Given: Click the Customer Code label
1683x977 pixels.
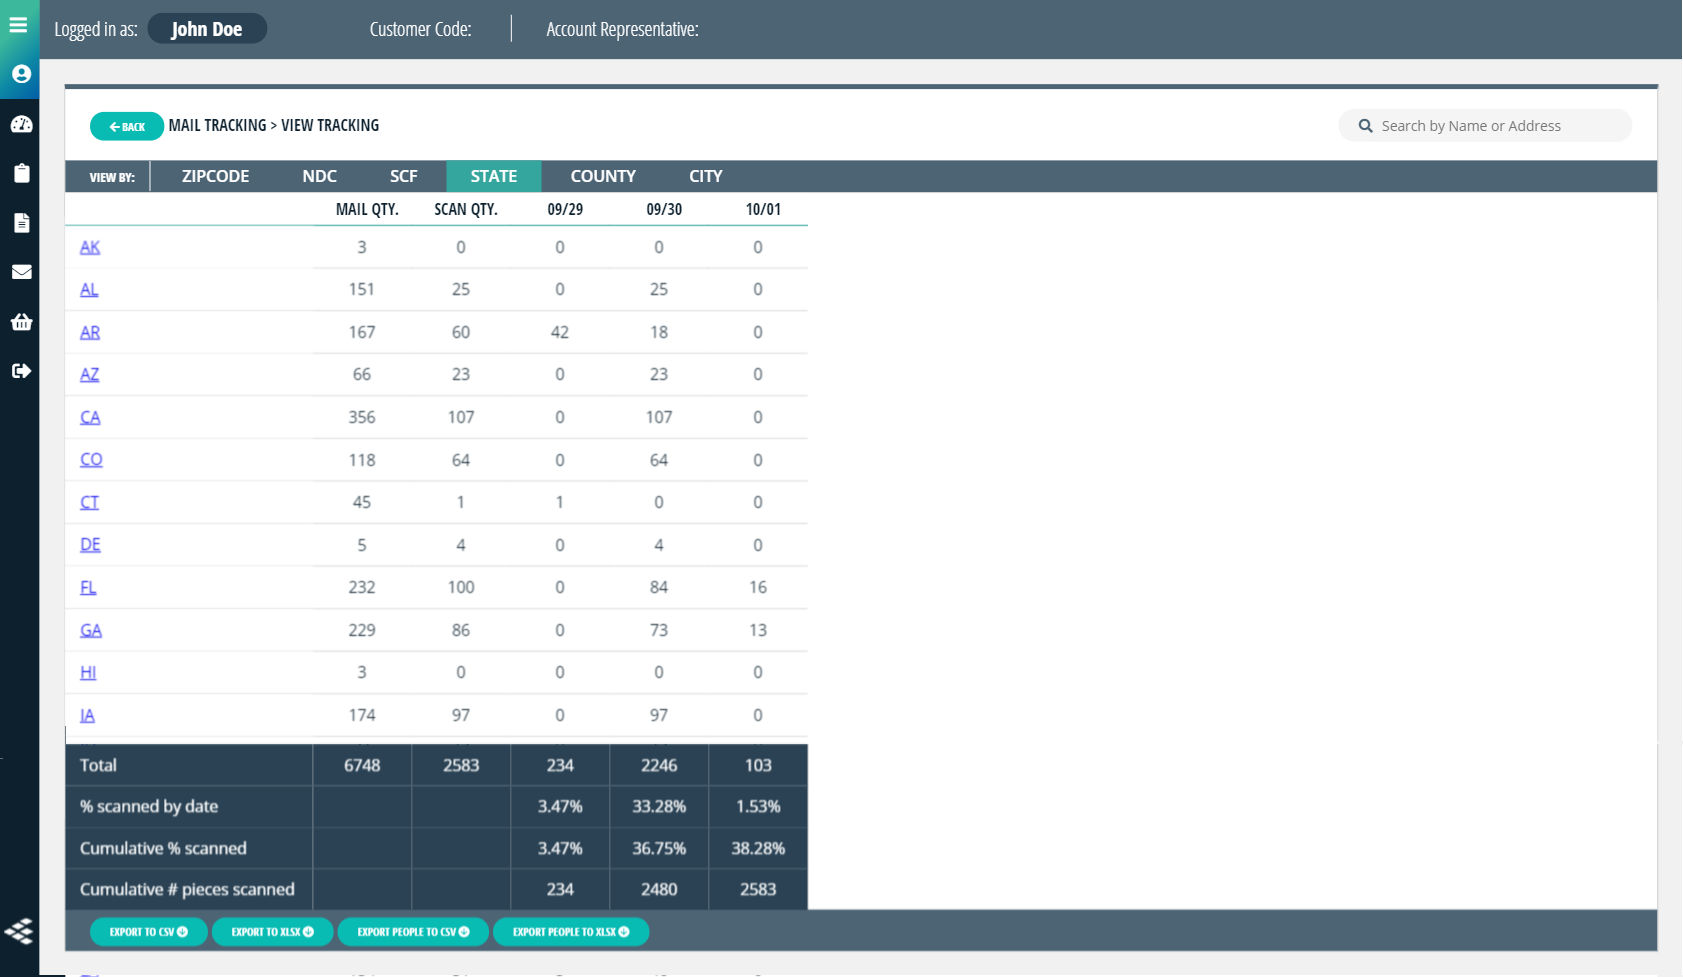Looking at the screenshot, I should pos(420,29).
